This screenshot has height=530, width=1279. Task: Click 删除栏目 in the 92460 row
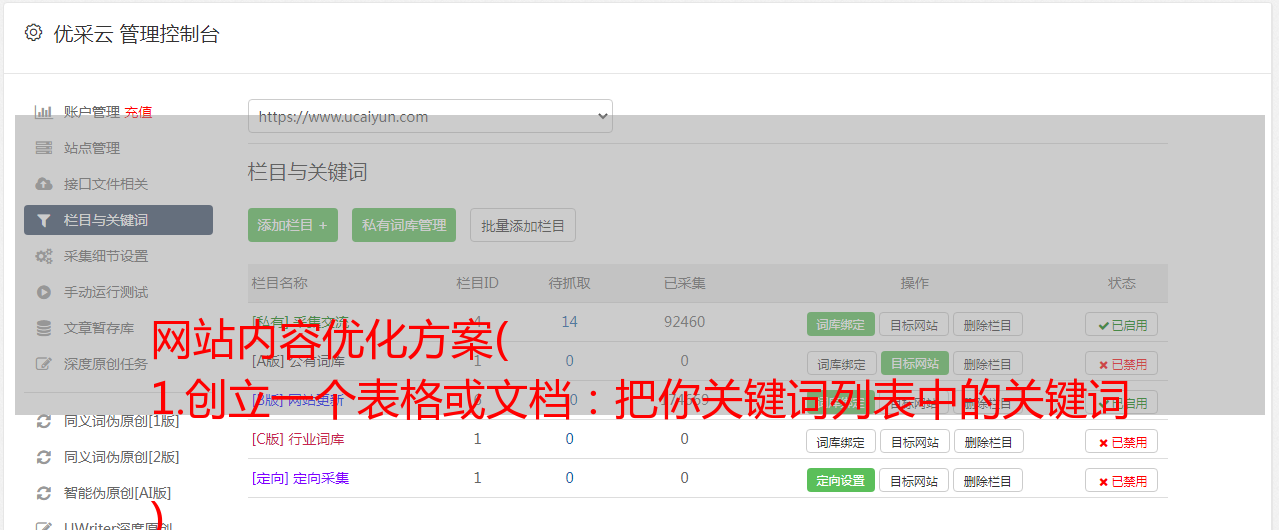coord(987,324)
